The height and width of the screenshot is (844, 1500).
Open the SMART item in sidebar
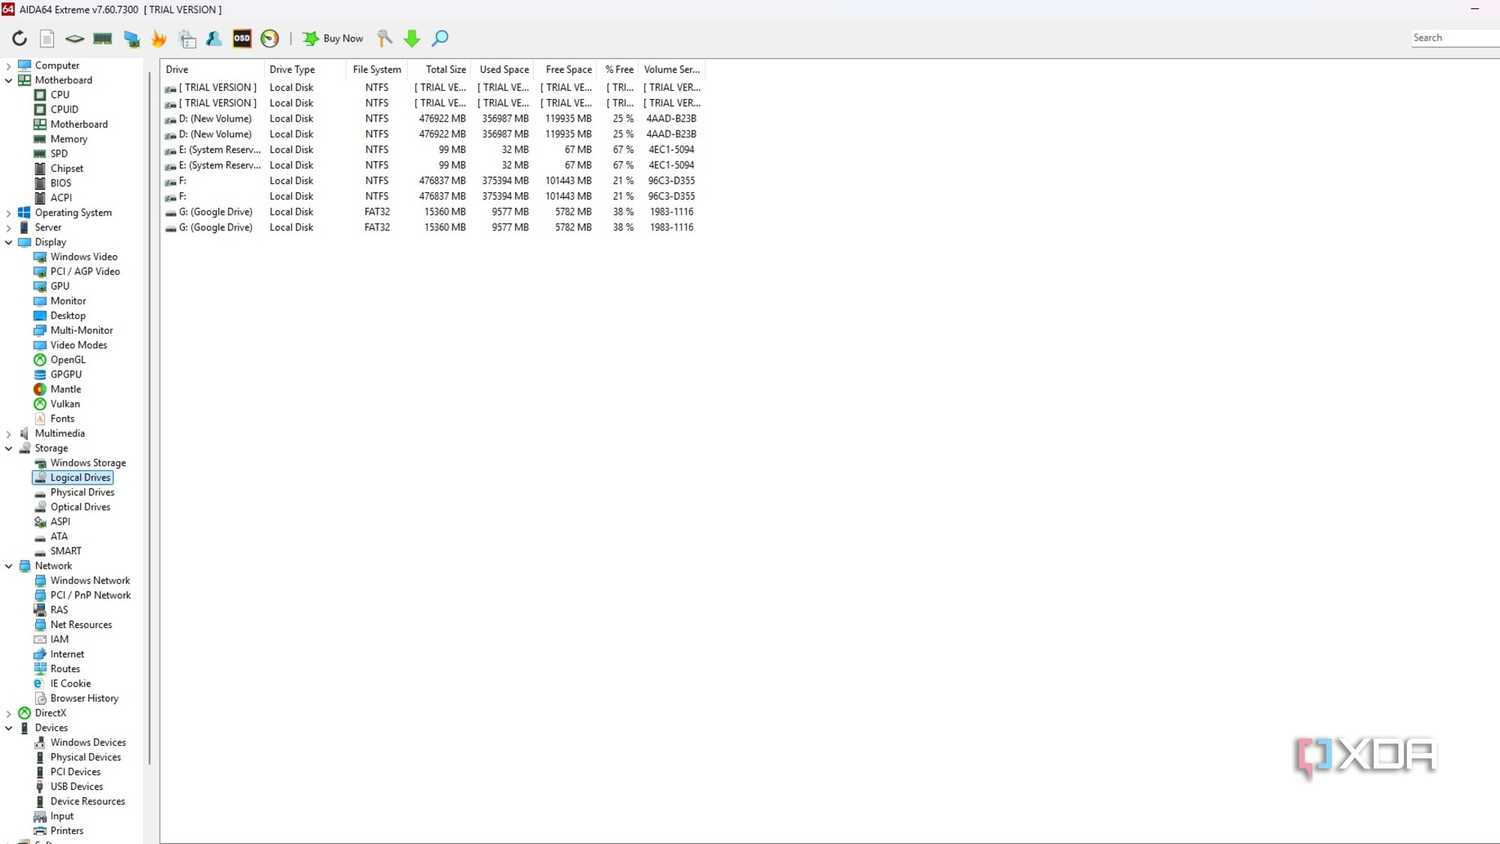(66, 551)
